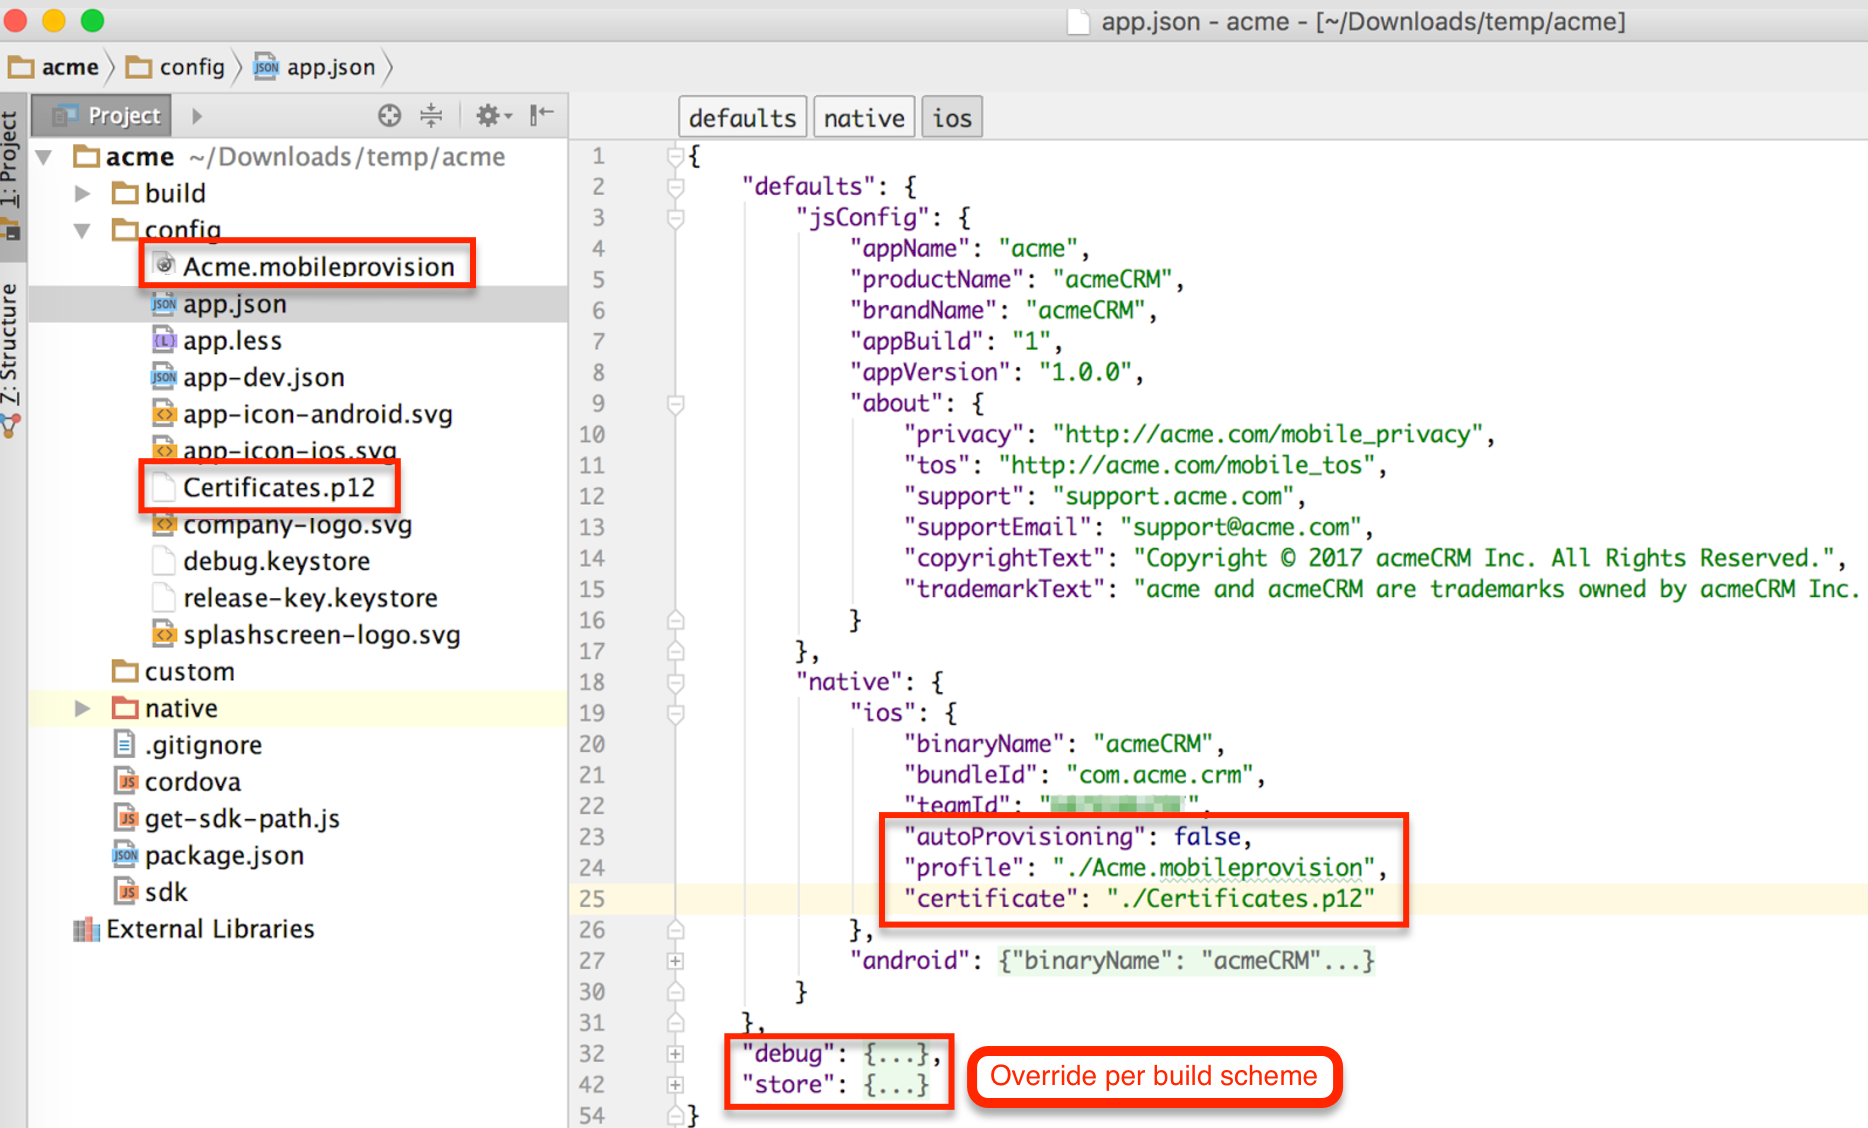Click line number 25 in the gutter
The width and height of the screenshot is (1868, 1128).
591,899
